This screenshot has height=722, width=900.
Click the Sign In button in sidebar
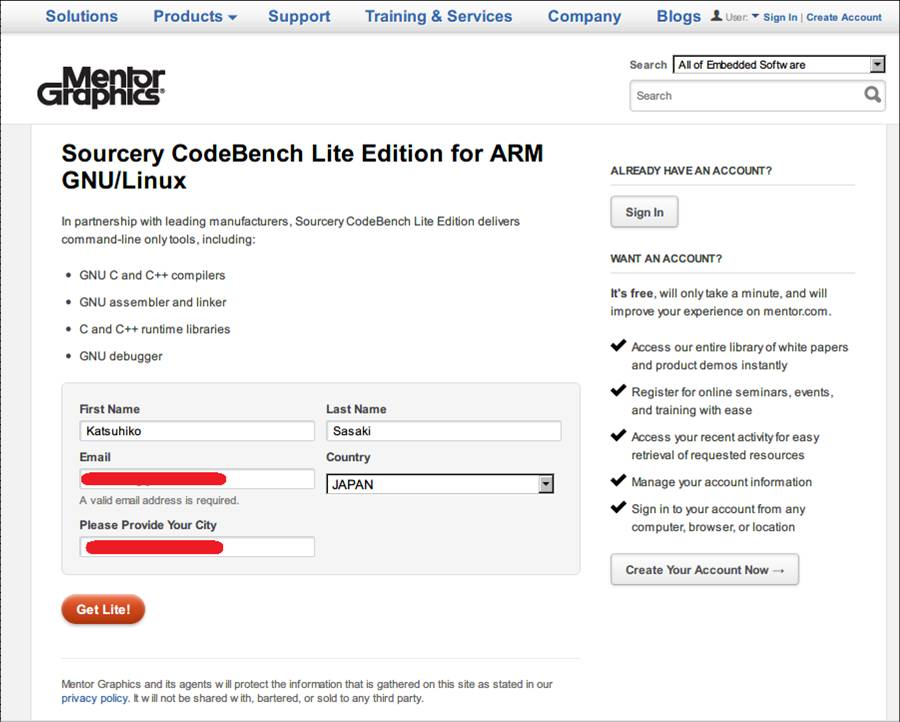[644, 212]
